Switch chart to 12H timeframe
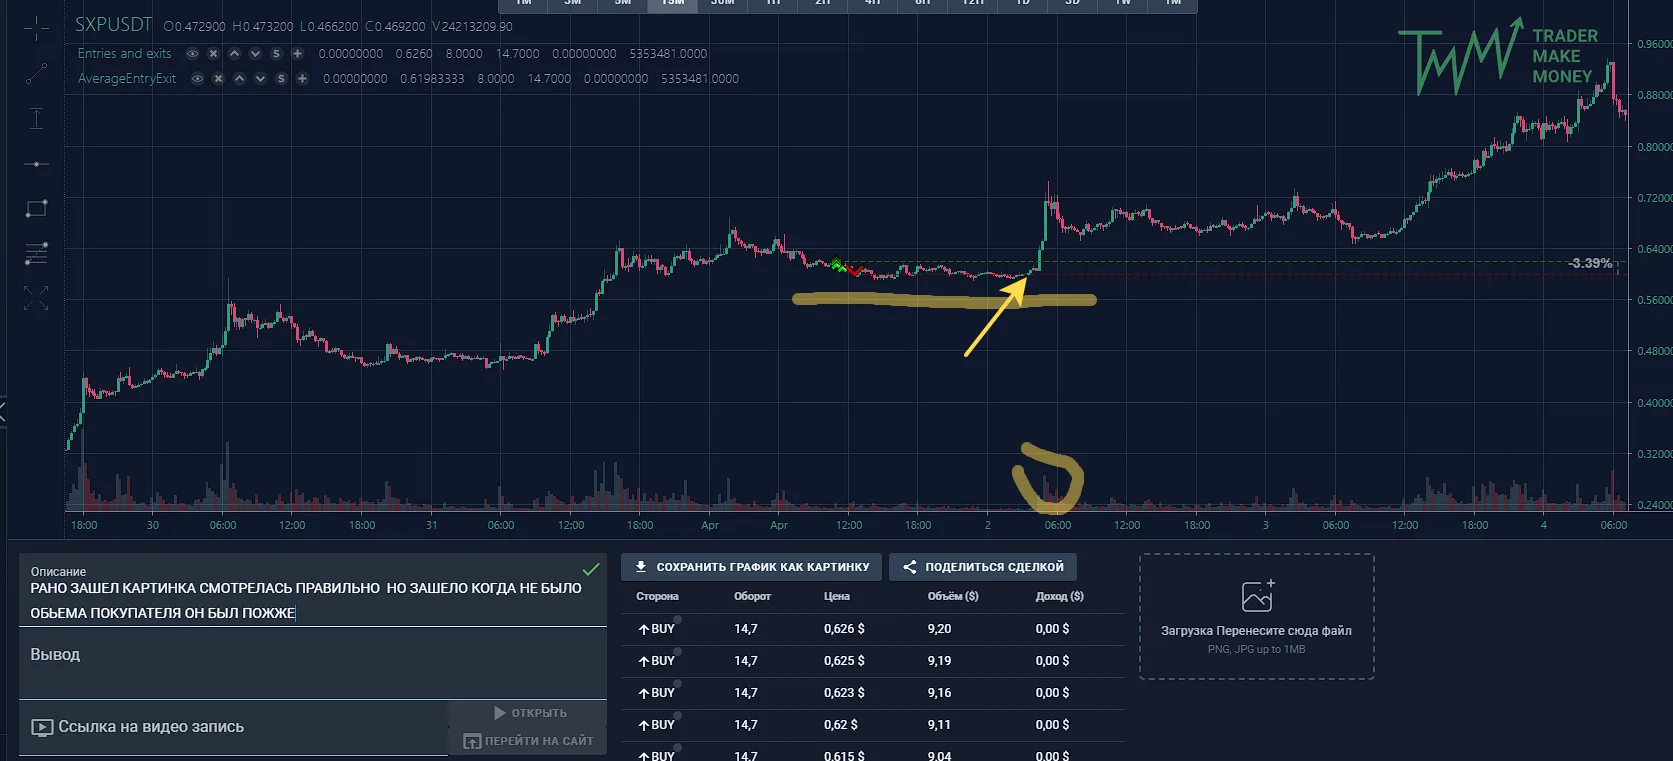This screenshot has width=1673, height=761. pos(972,5)
